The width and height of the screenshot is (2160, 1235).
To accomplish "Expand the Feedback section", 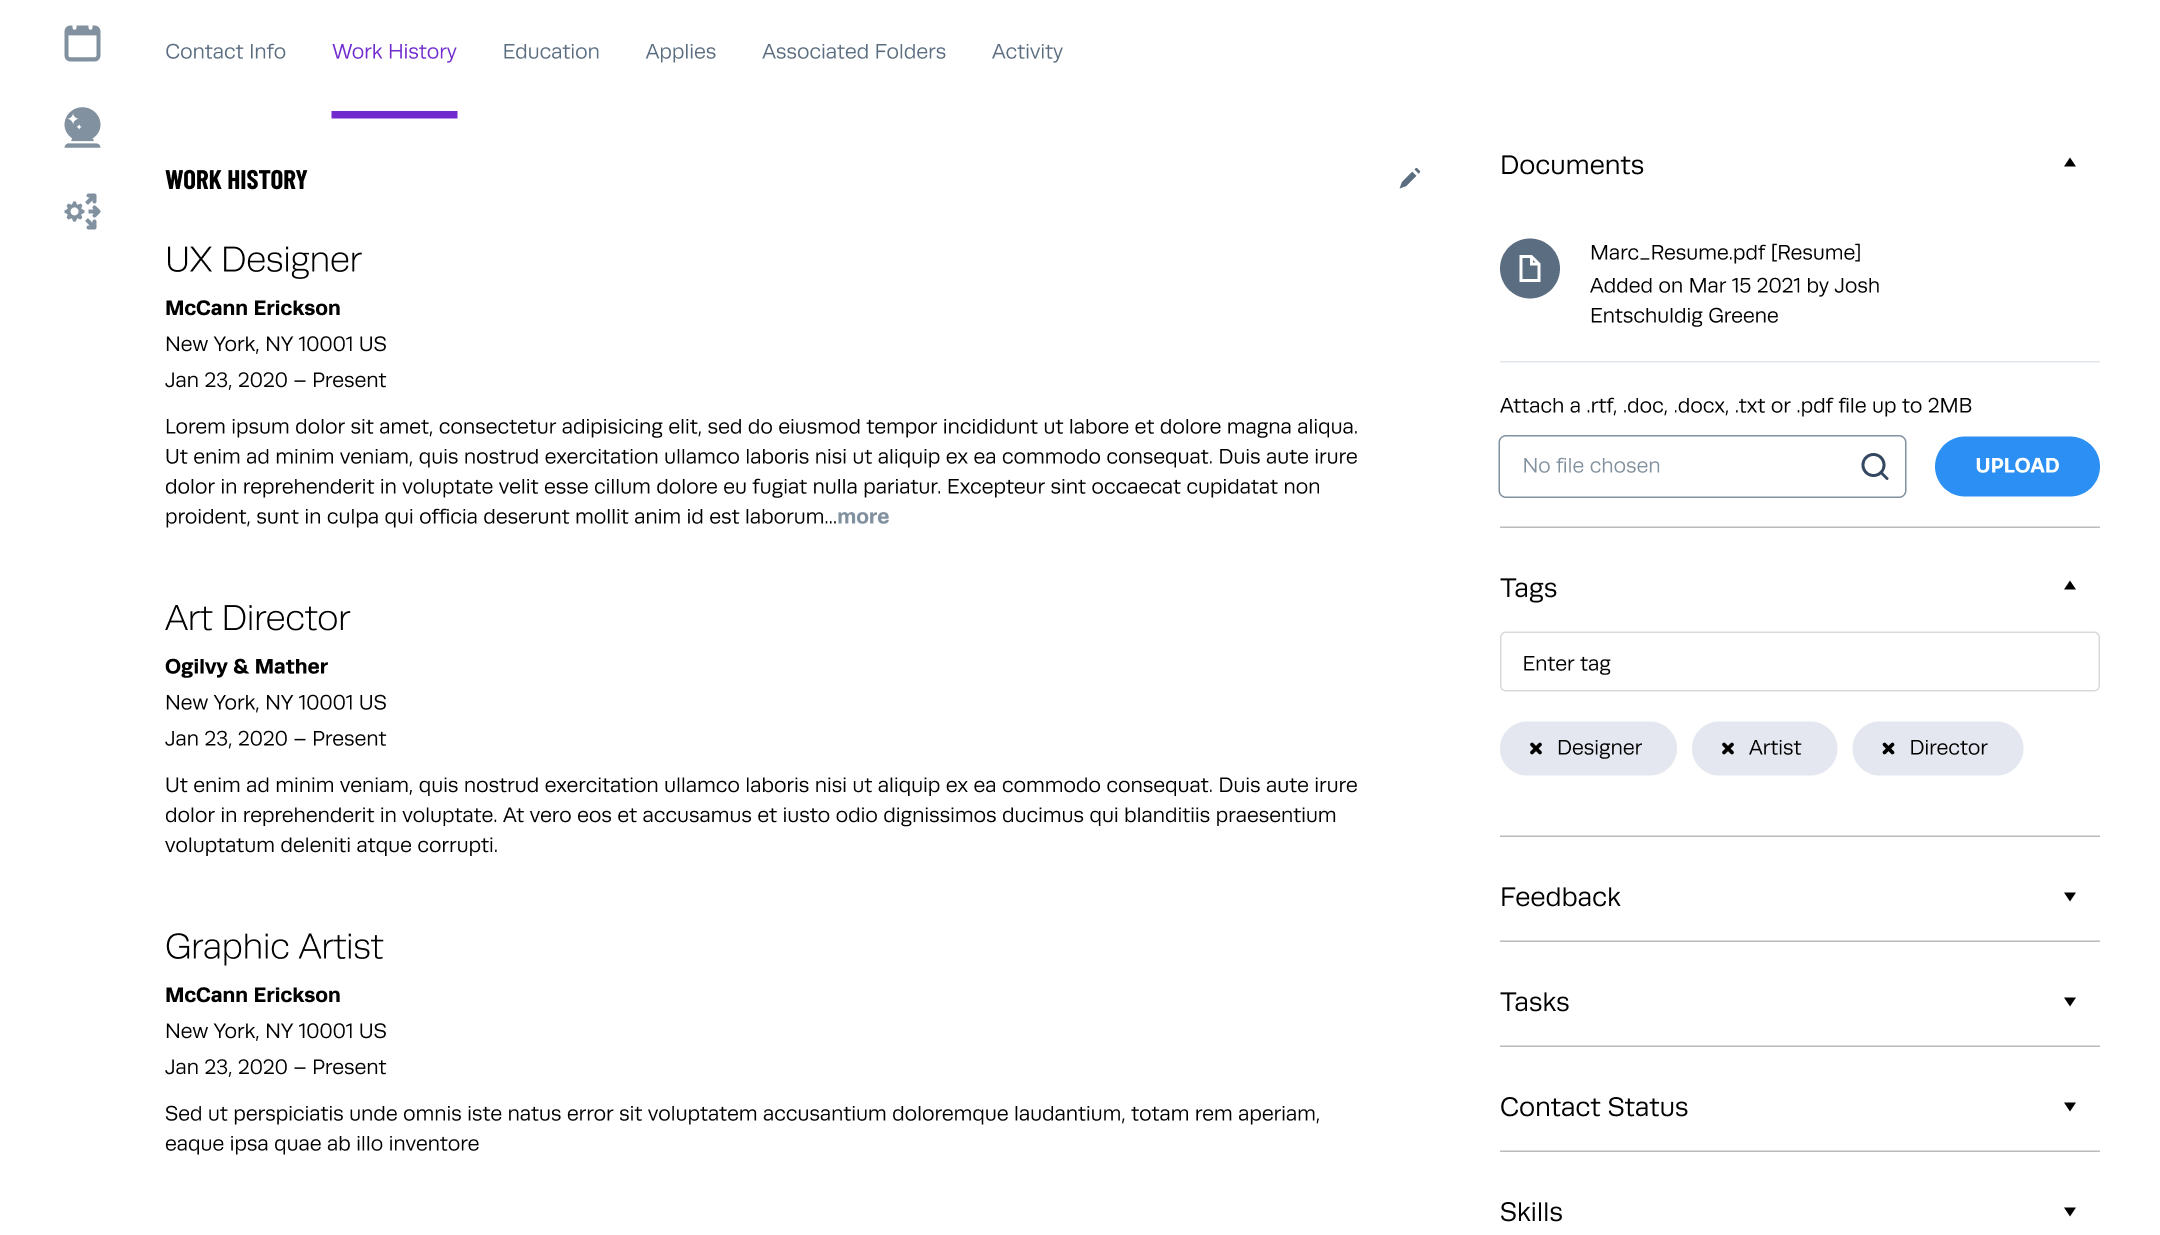I will point(2069,897).
